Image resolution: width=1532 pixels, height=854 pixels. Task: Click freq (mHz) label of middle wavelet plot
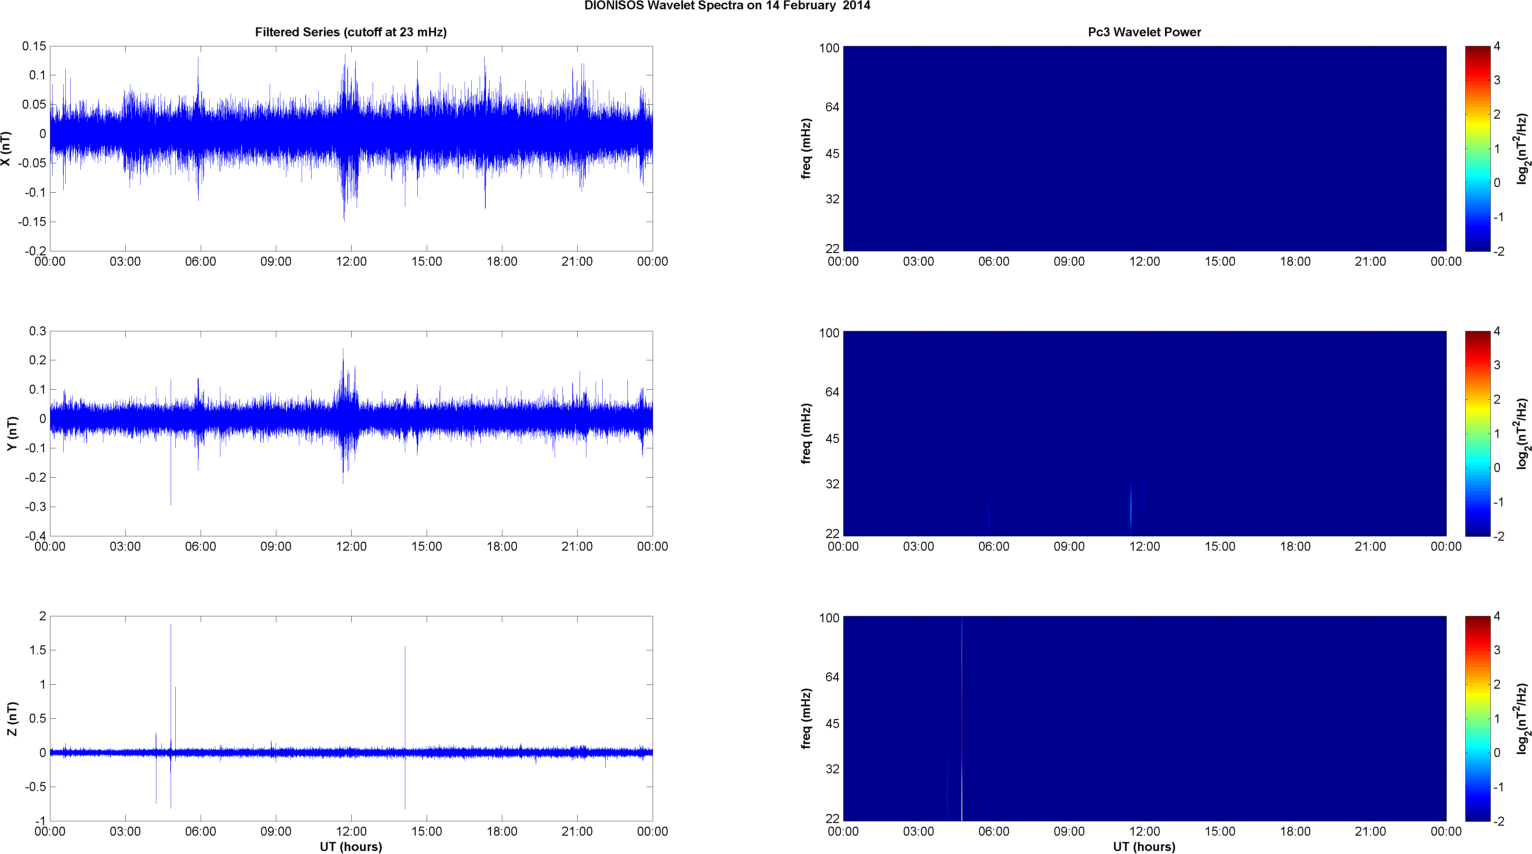coord(806,433)
